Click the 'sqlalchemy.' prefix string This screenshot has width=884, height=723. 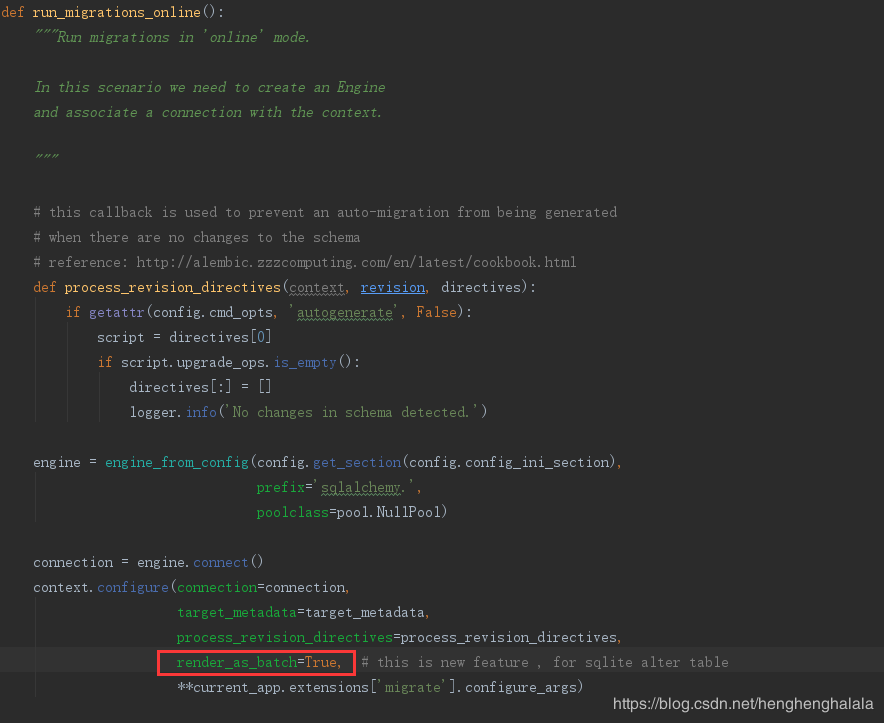point(364,487)
